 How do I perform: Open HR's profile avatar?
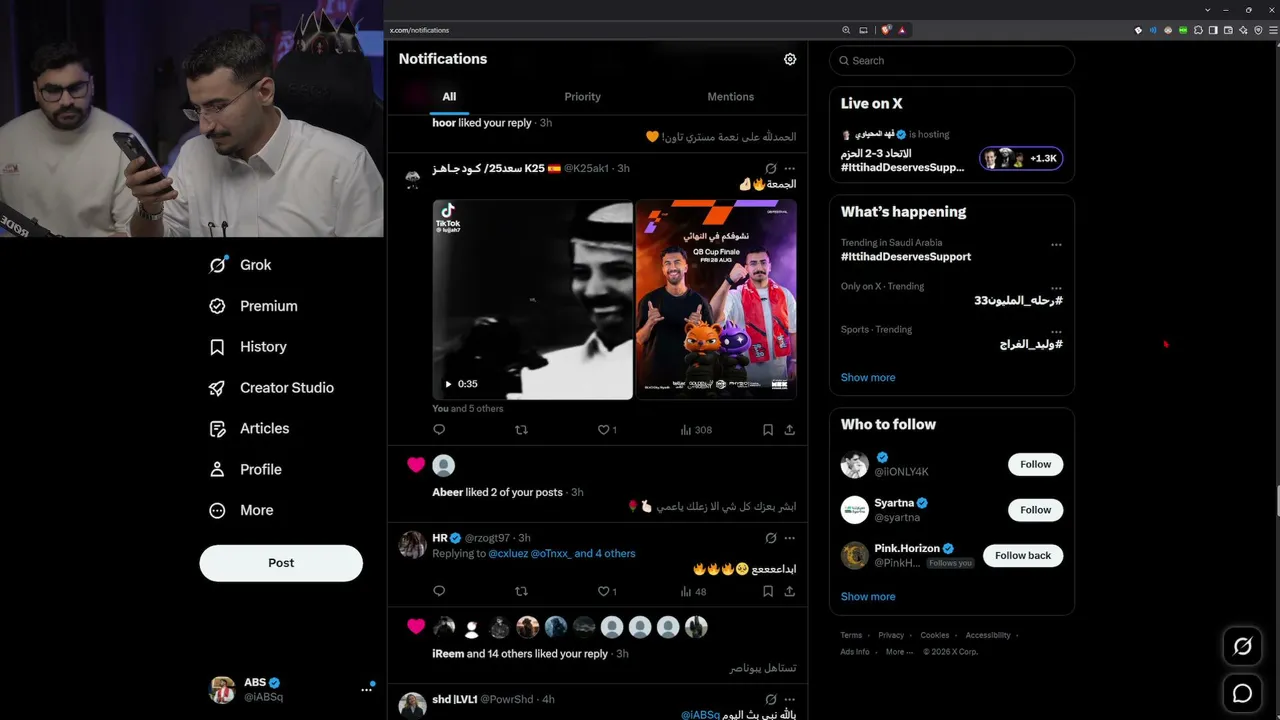pyautogui.click(x=413, y=545)
